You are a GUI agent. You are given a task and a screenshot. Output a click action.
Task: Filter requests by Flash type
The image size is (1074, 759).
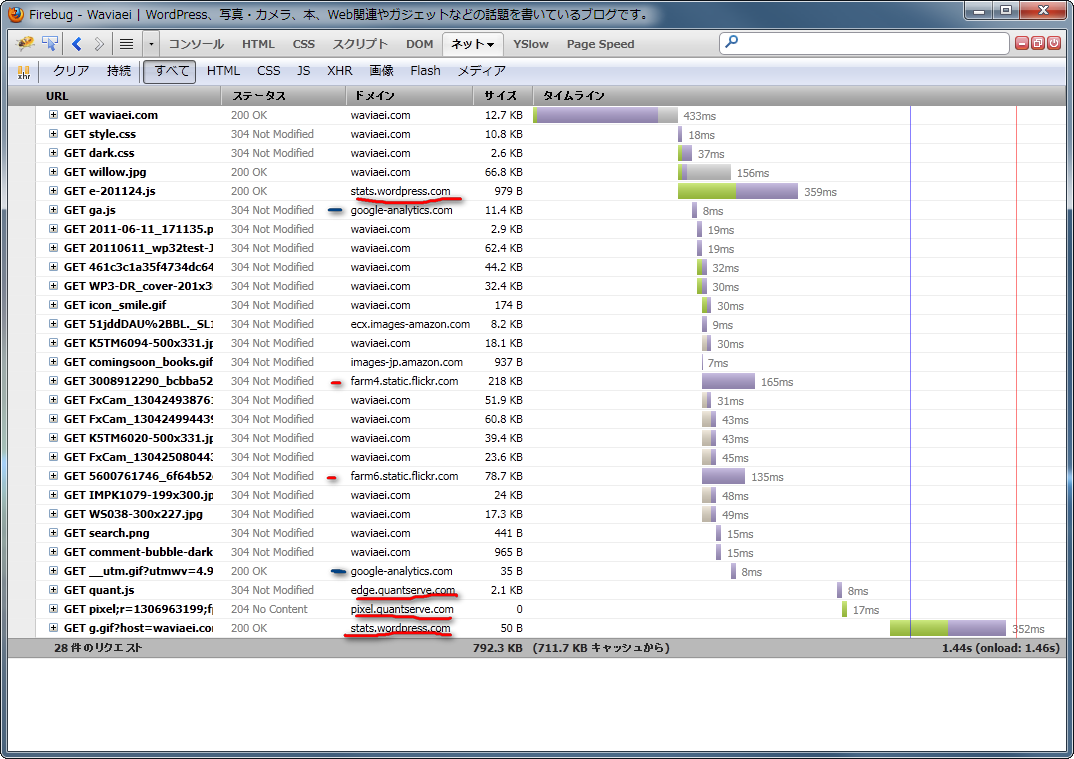[425, 71]
